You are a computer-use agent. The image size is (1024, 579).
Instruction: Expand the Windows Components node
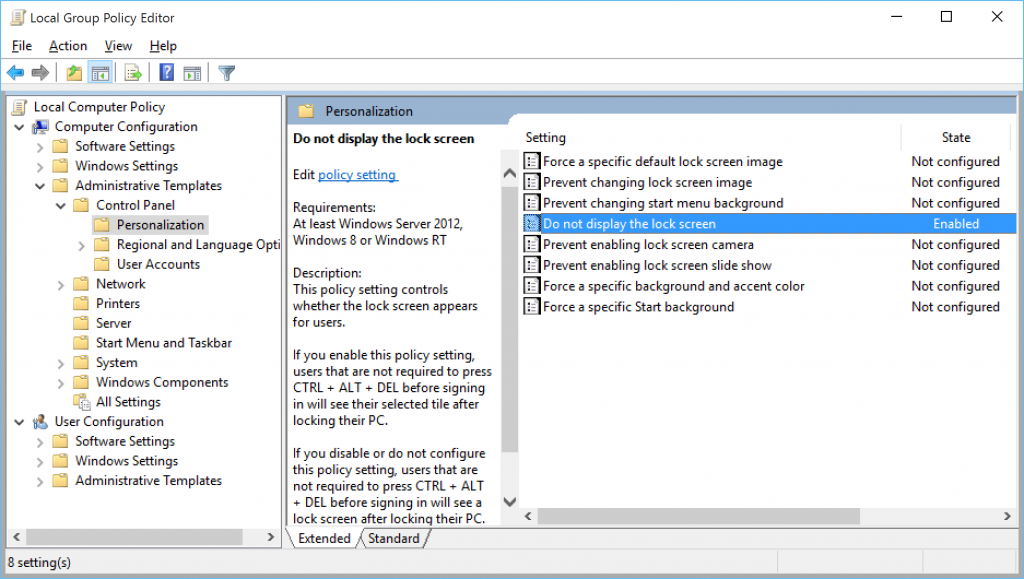(x=60, y=382)
